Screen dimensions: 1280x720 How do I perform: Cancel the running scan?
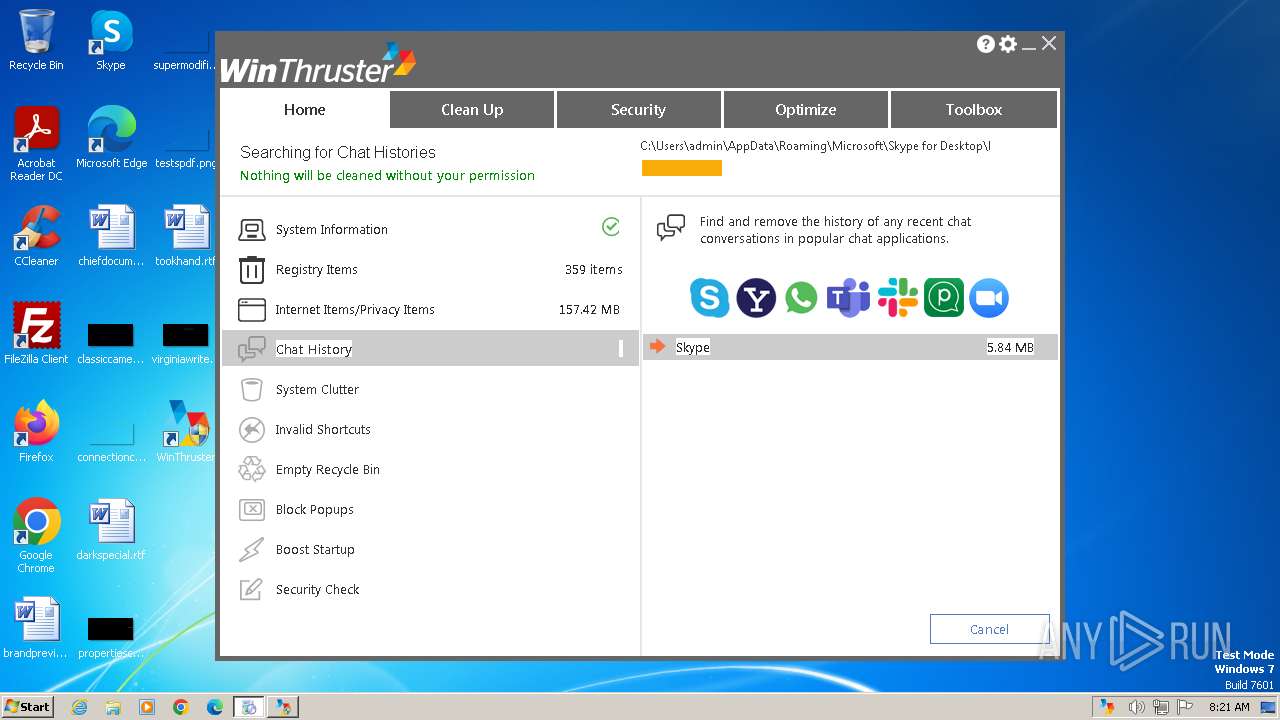(989, 629)
